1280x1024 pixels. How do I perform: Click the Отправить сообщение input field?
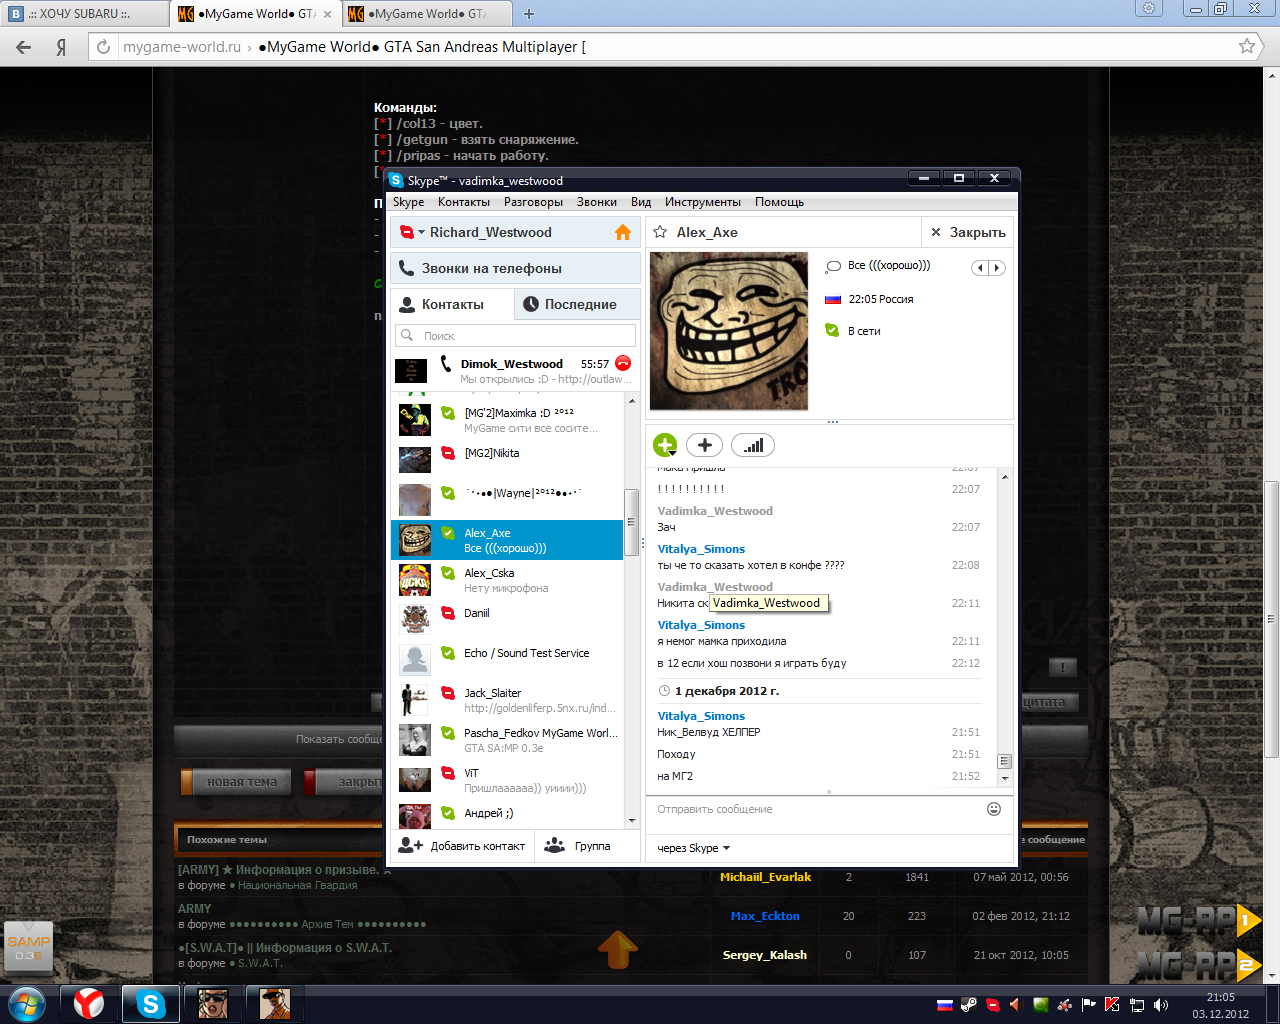(815, 809)
